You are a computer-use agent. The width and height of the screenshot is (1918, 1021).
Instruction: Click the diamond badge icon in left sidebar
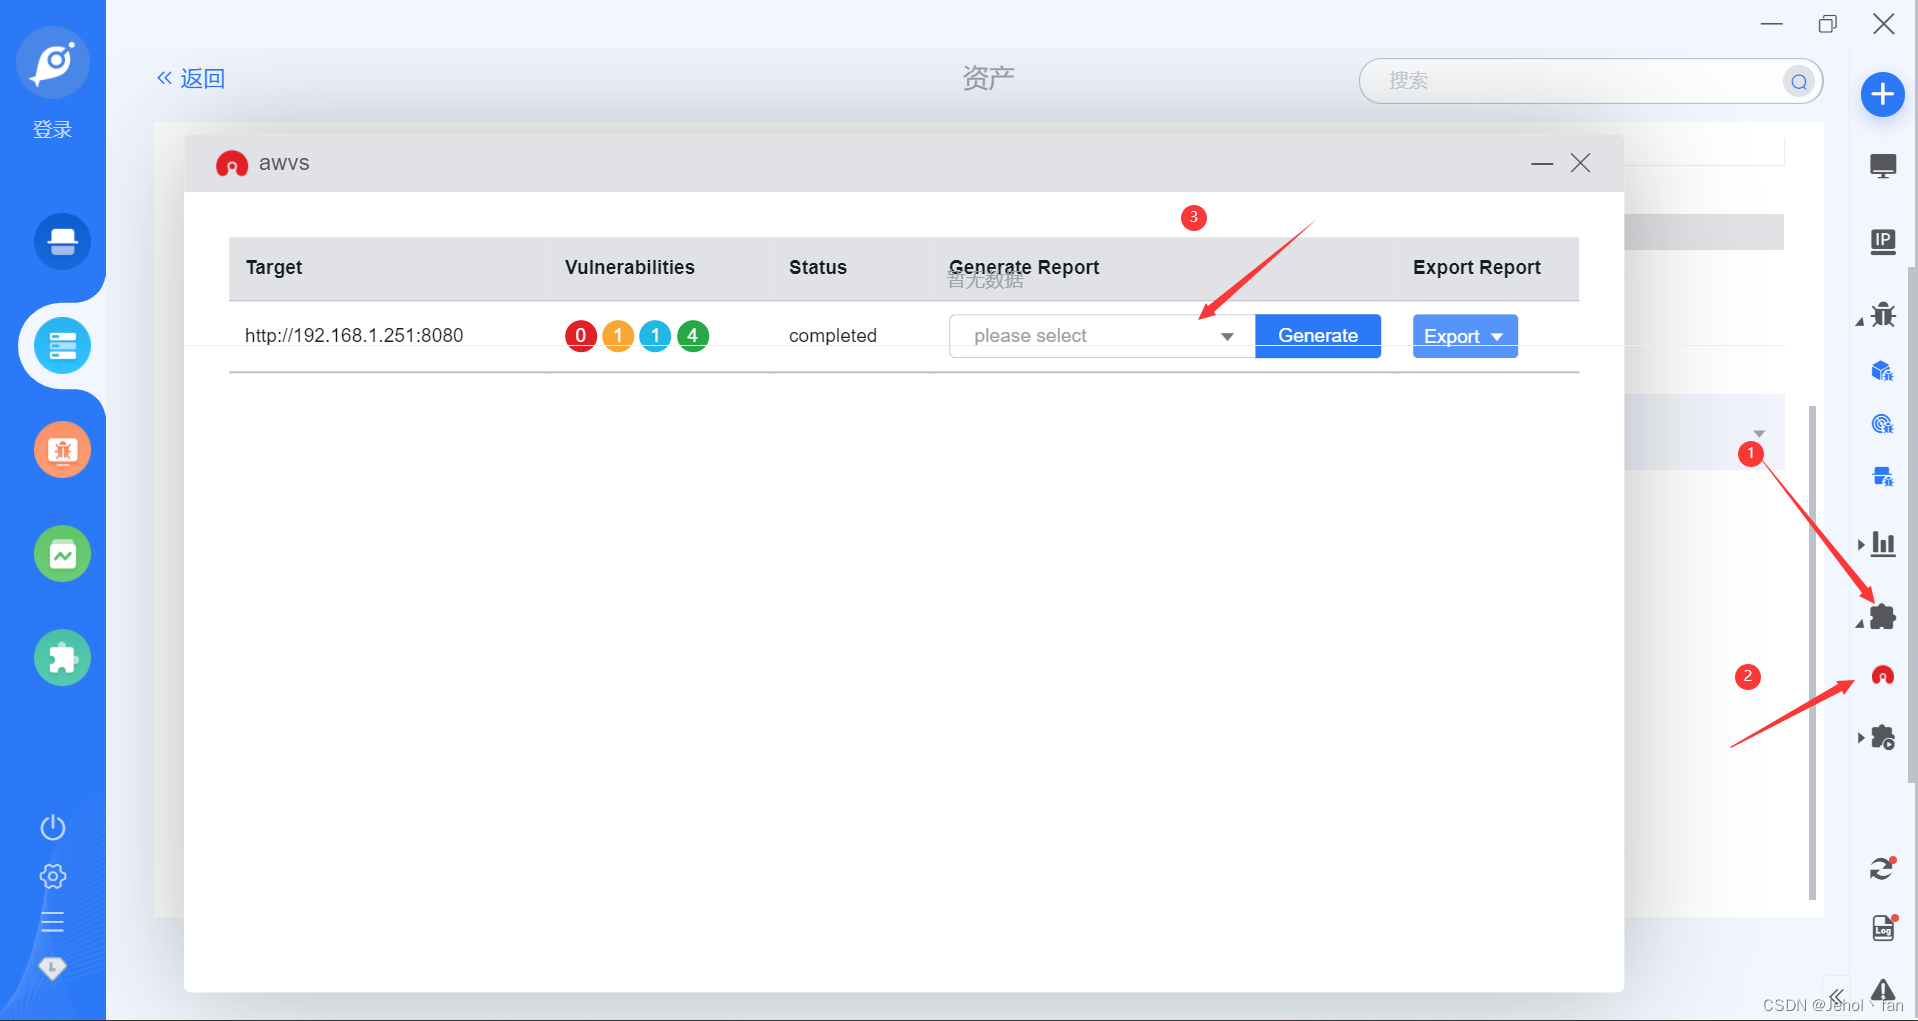(52, 967)
